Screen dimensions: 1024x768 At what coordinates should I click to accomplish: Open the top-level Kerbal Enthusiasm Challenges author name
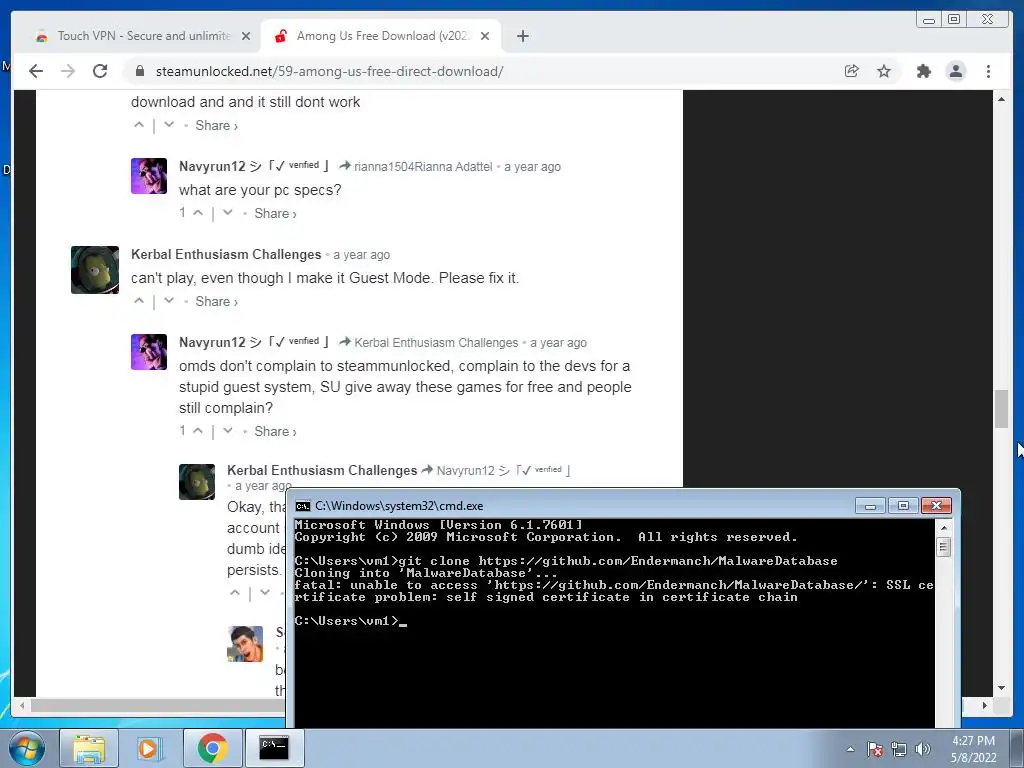(x=226, y=255)
